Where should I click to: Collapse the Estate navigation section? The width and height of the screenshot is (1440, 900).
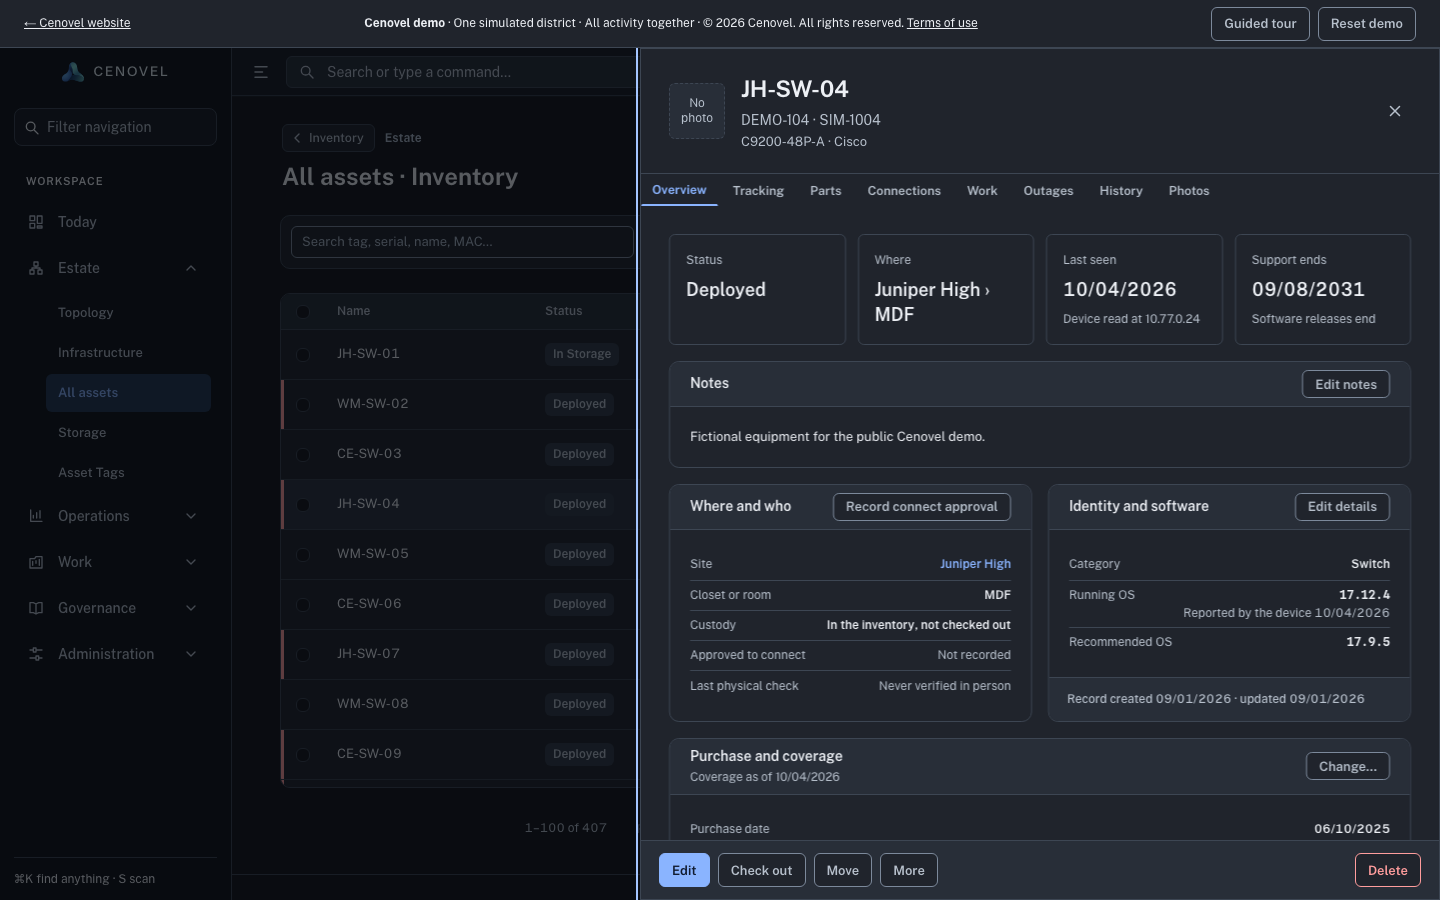(191, 268)
